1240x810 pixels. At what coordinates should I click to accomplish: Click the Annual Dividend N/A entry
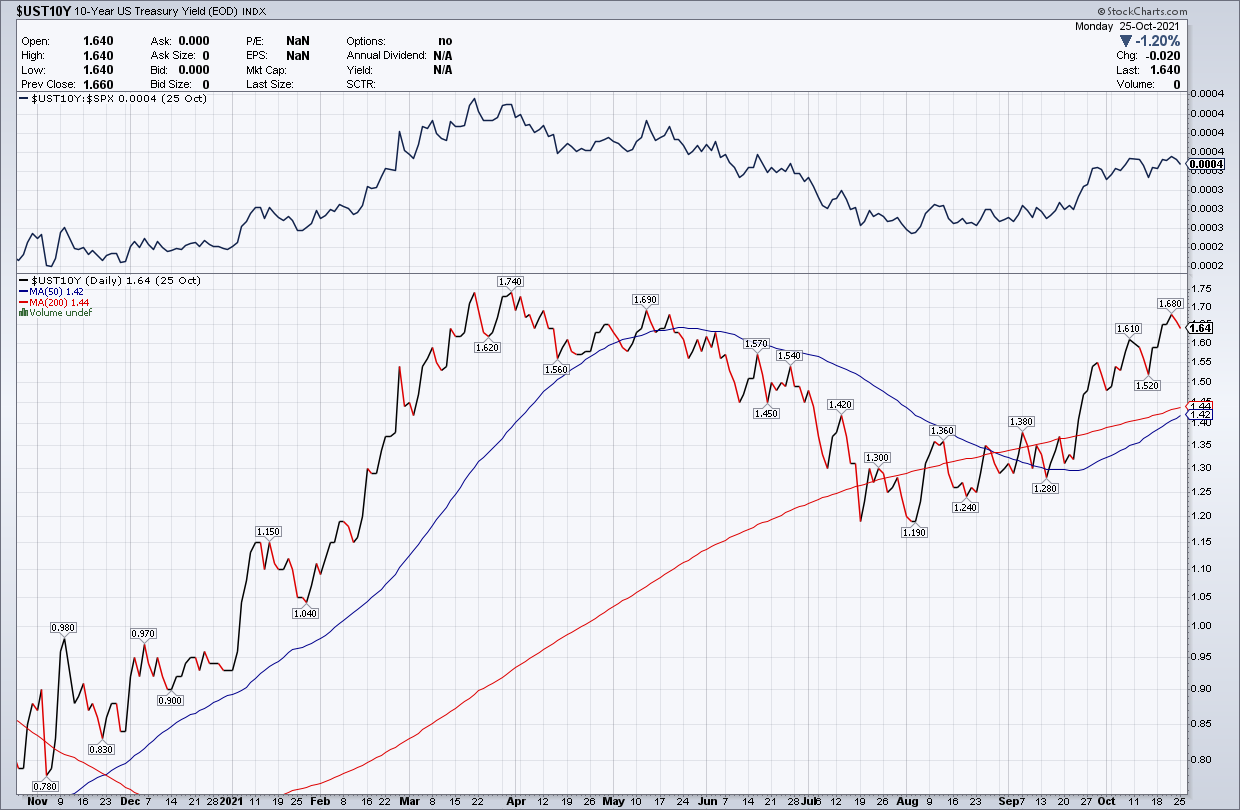coord(399,56)
